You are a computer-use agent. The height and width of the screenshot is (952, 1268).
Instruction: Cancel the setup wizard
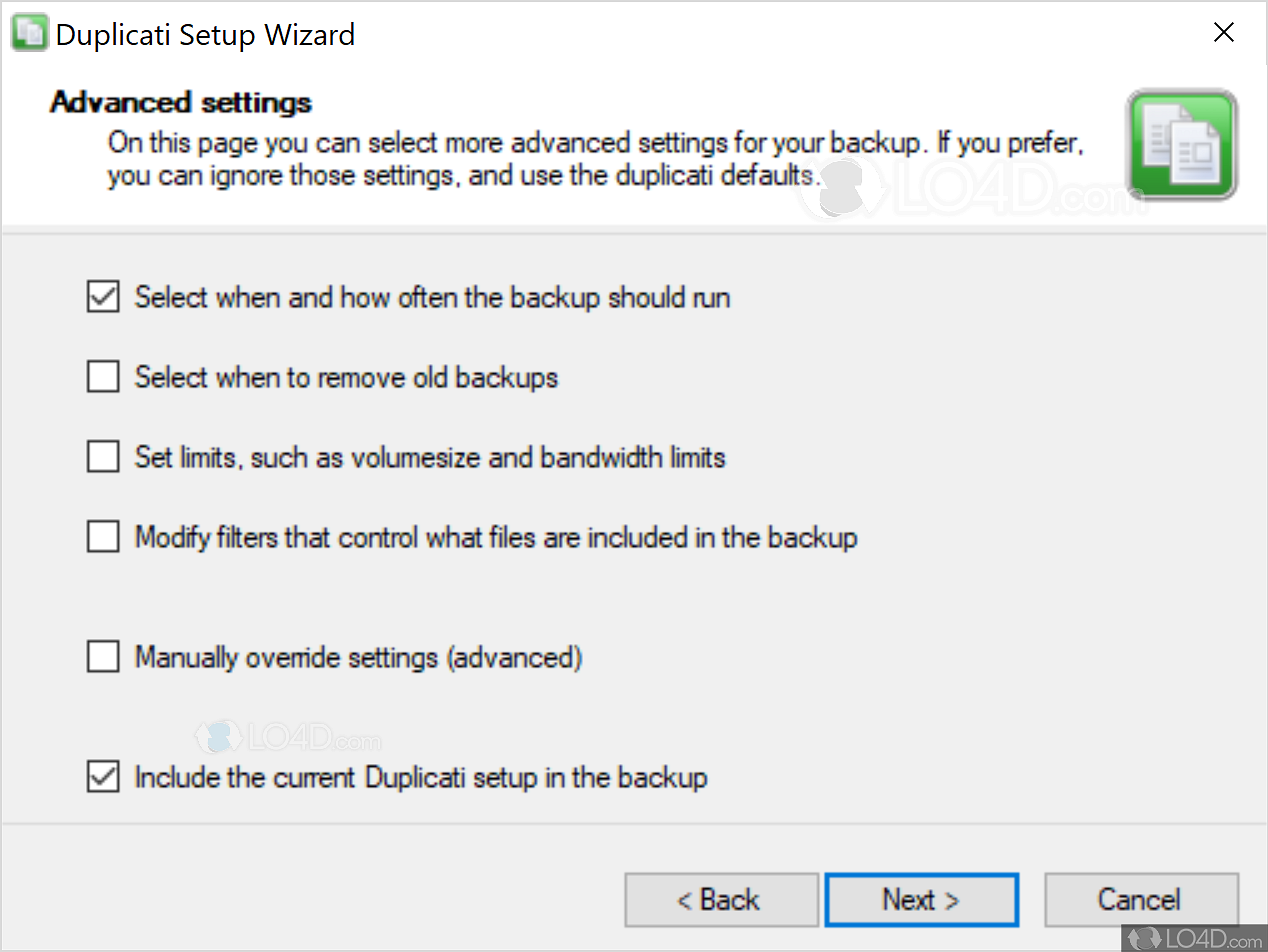tap(1141, 900)
